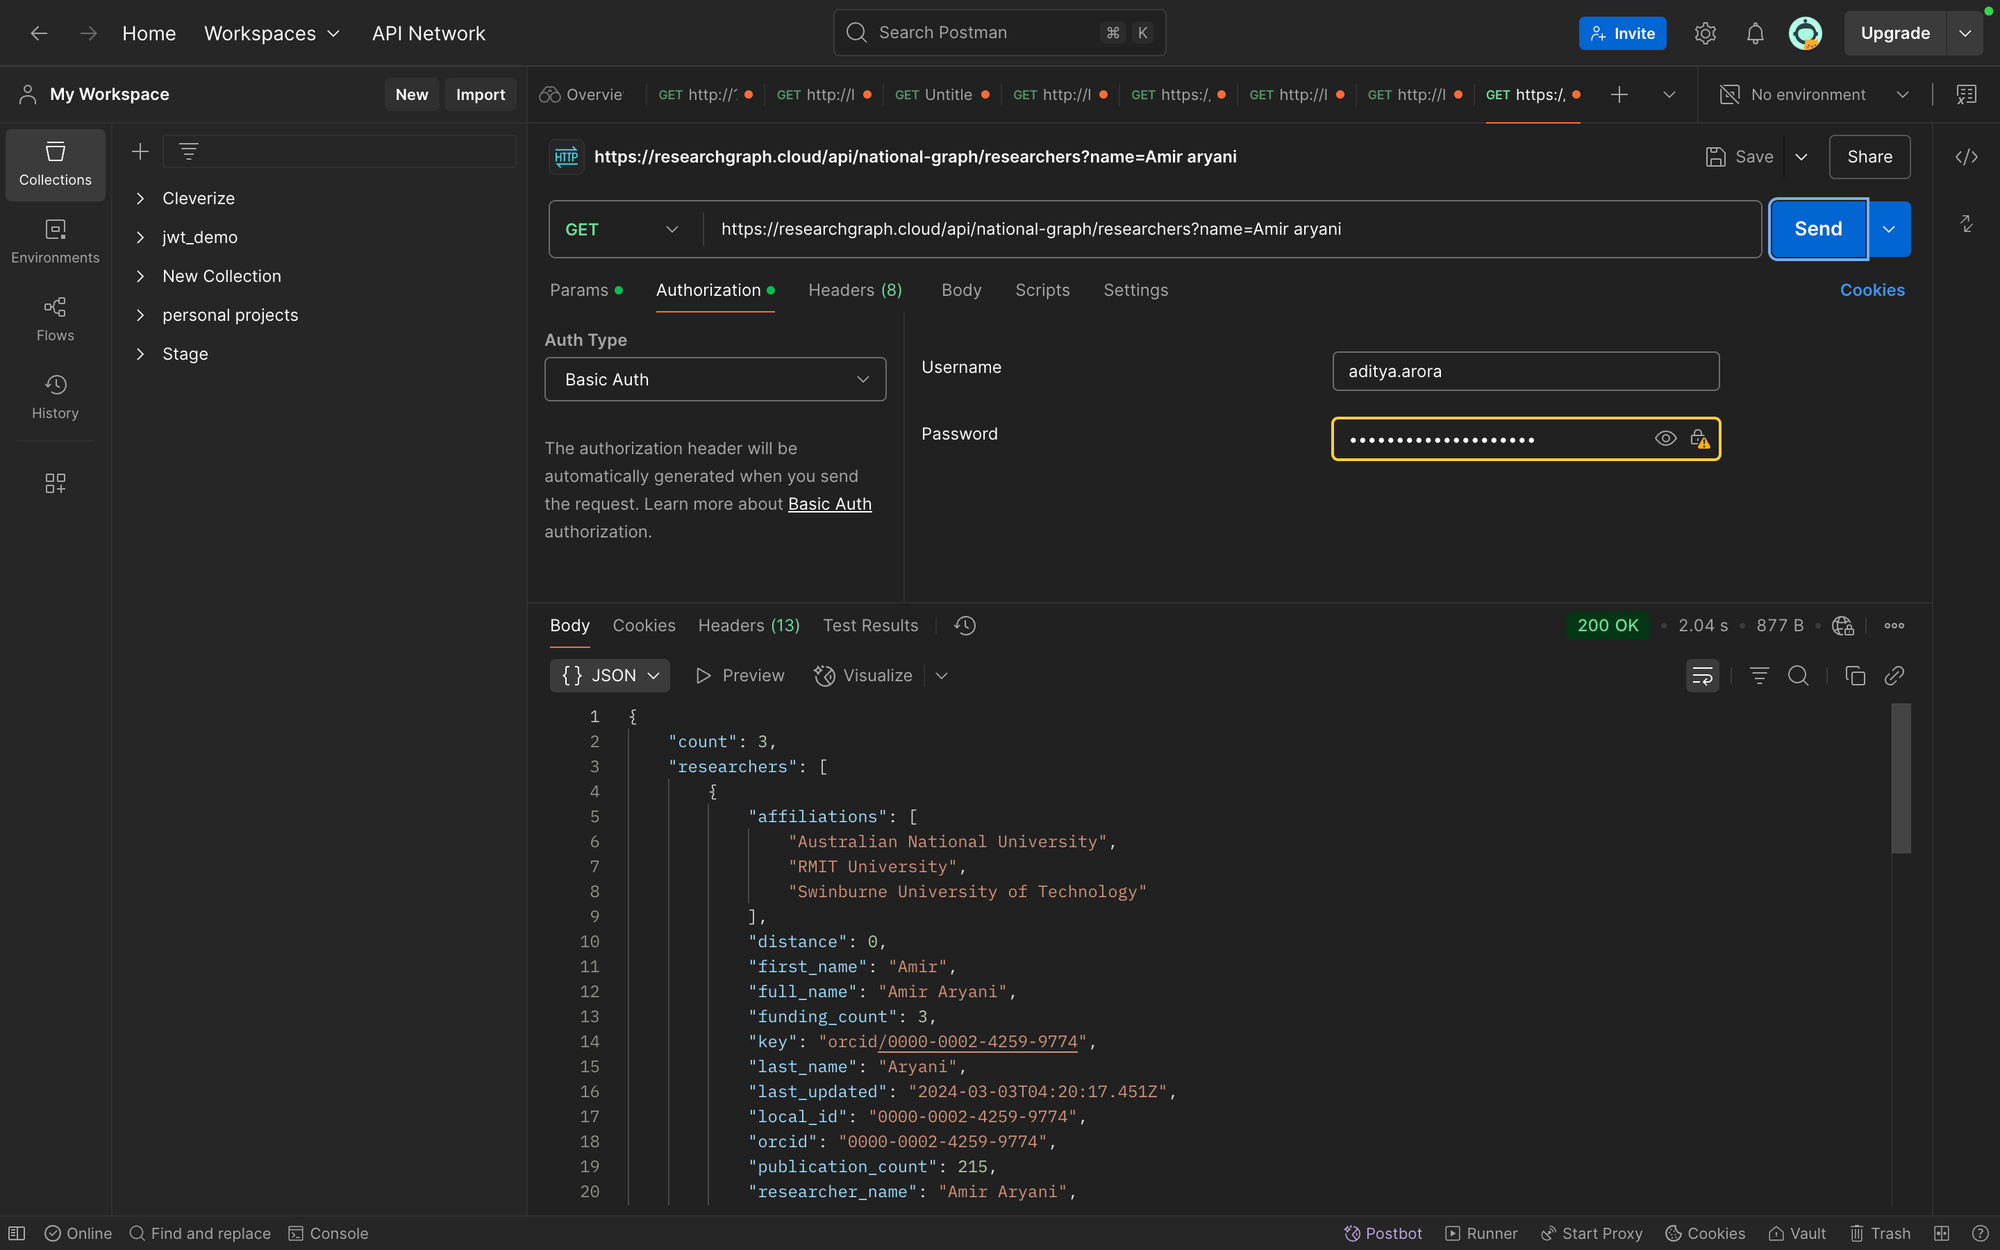2000x1250 pixels.
Task: Expand the personal projects collection
Action: [x=140, y=315]
